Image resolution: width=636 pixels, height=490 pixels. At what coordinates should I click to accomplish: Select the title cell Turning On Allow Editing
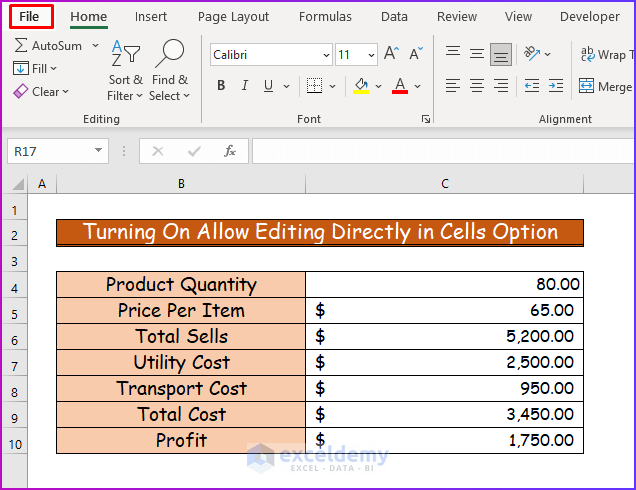click(x=320, y=232)
